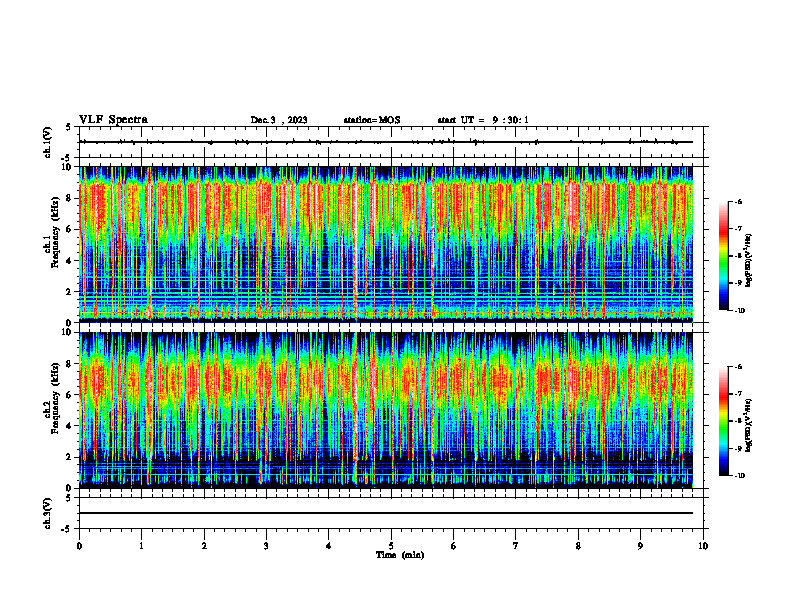
Task: Click the "5" tick label on ch.1(V) axis
Action: point(68,127)
